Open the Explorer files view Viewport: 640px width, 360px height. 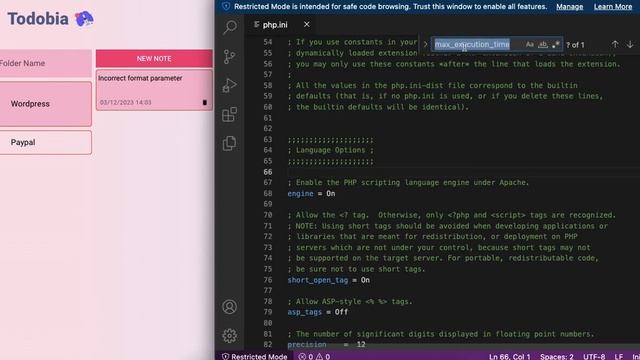tap(230, 143)
